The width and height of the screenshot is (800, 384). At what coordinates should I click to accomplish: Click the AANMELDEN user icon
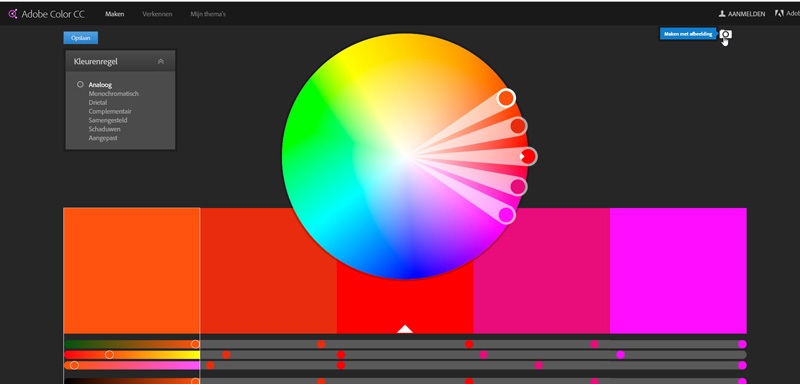click(722, 14)
